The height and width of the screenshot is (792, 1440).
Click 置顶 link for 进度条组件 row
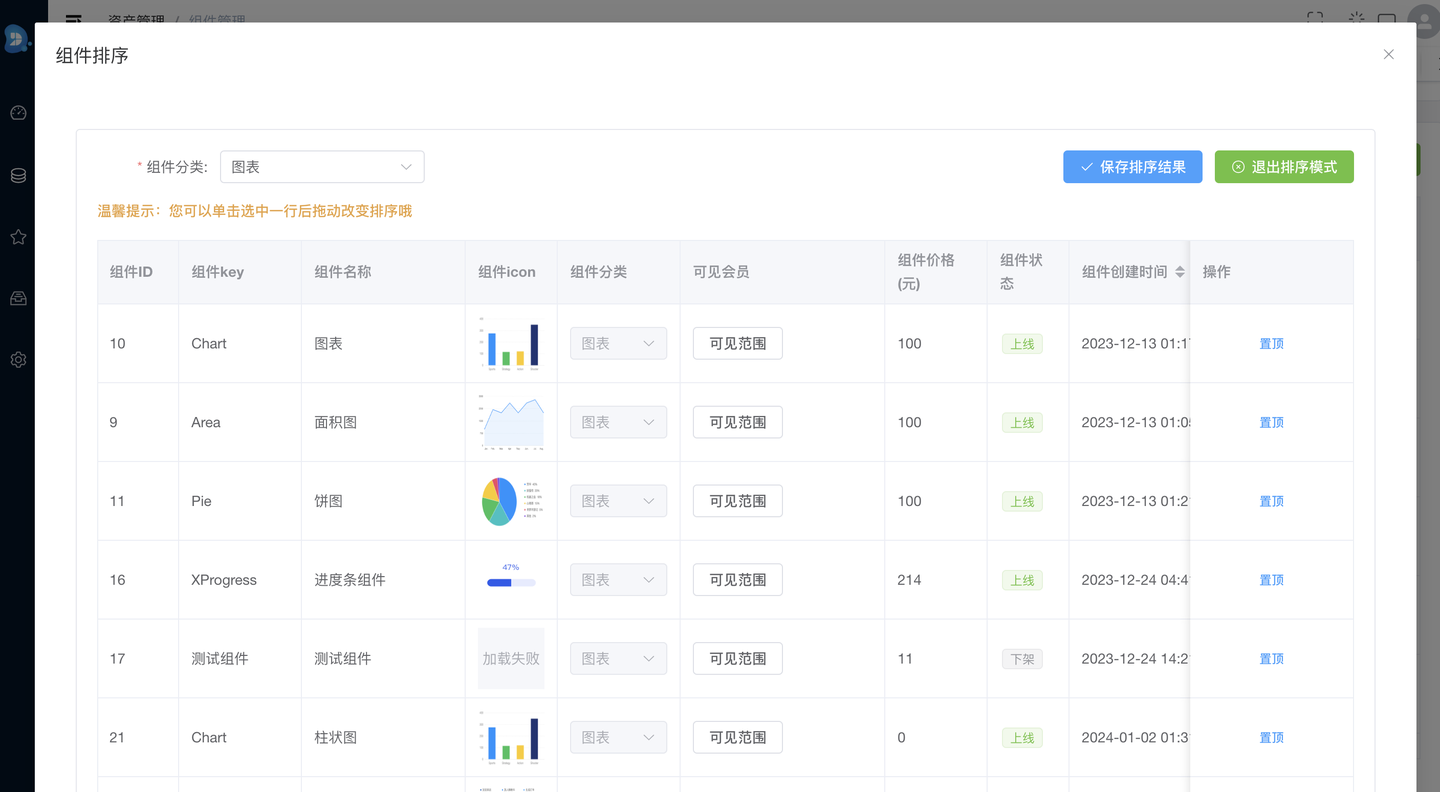[x=1271, y=580]
